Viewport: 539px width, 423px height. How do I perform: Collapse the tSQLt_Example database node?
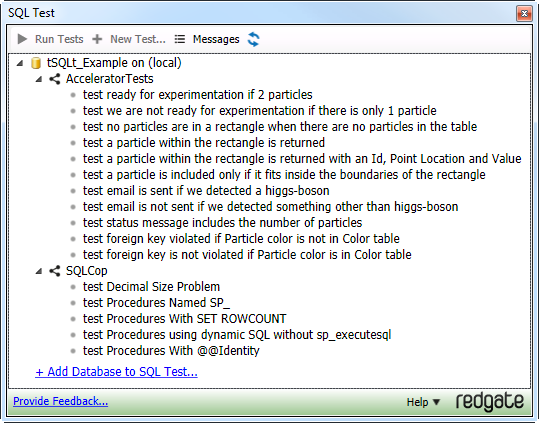(x=20, y=63)
